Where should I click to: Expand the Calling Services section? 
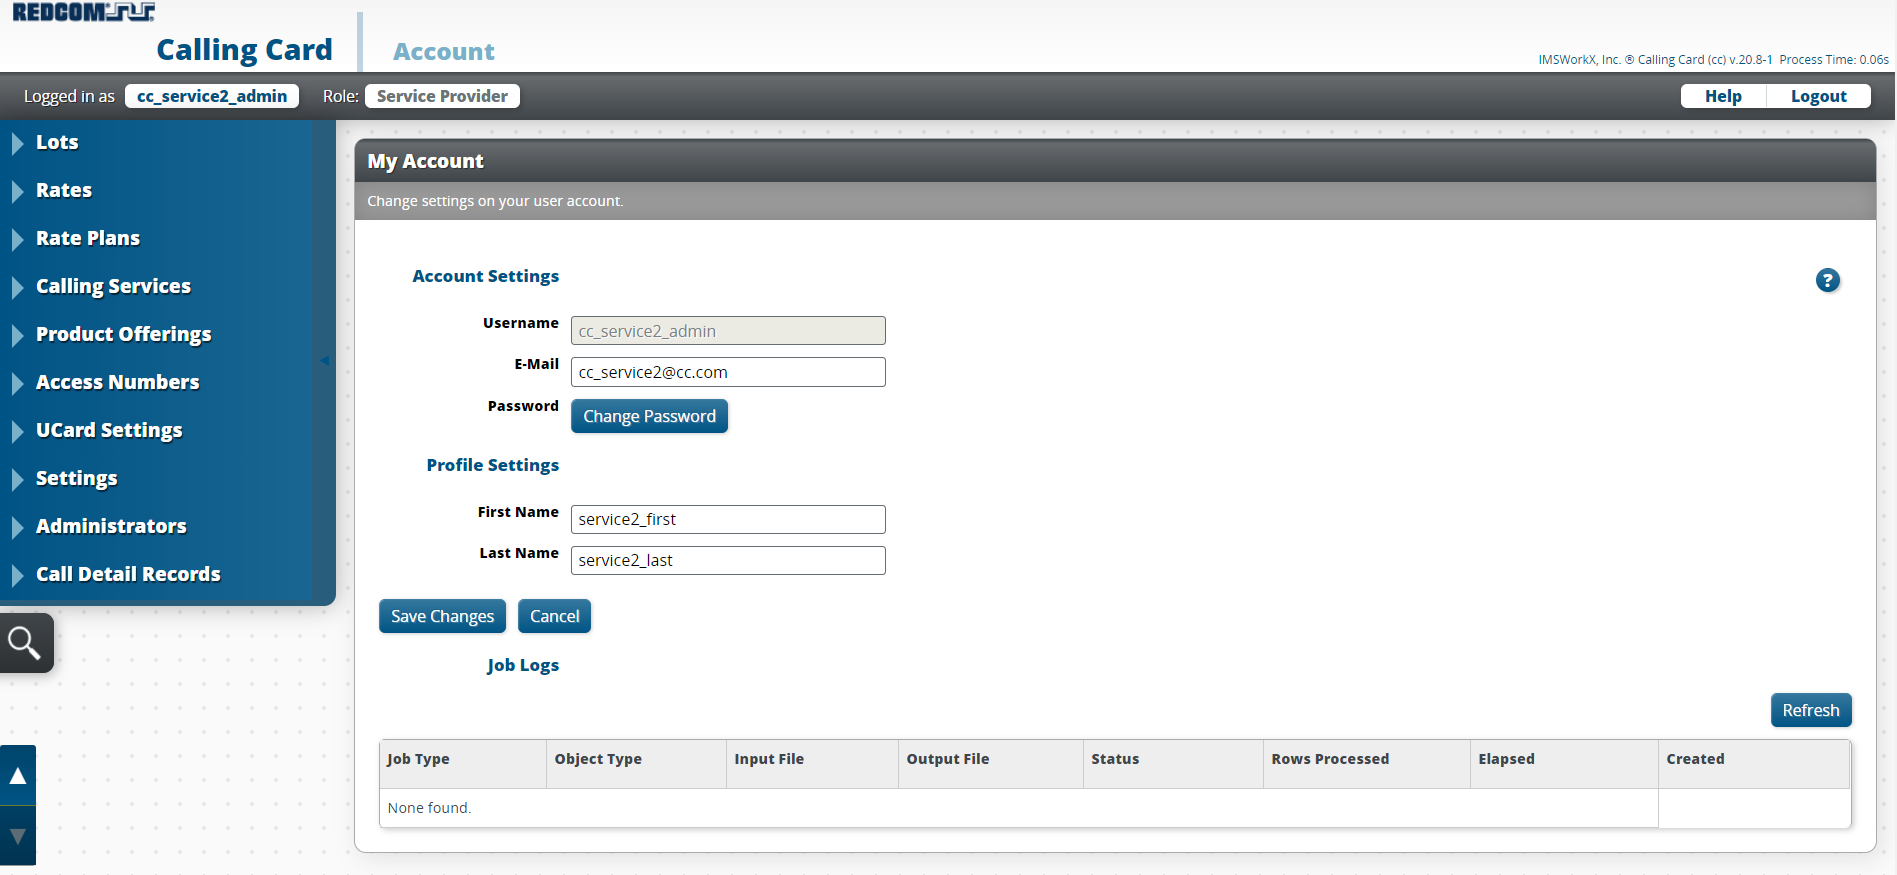click(x=113, y=286)
